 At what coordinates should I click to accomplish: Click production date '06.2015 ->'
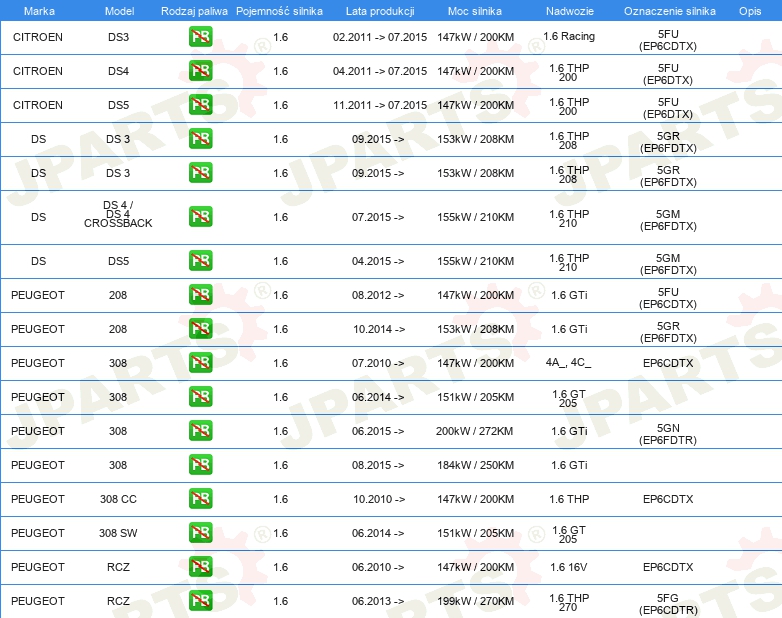coord(378,431)
